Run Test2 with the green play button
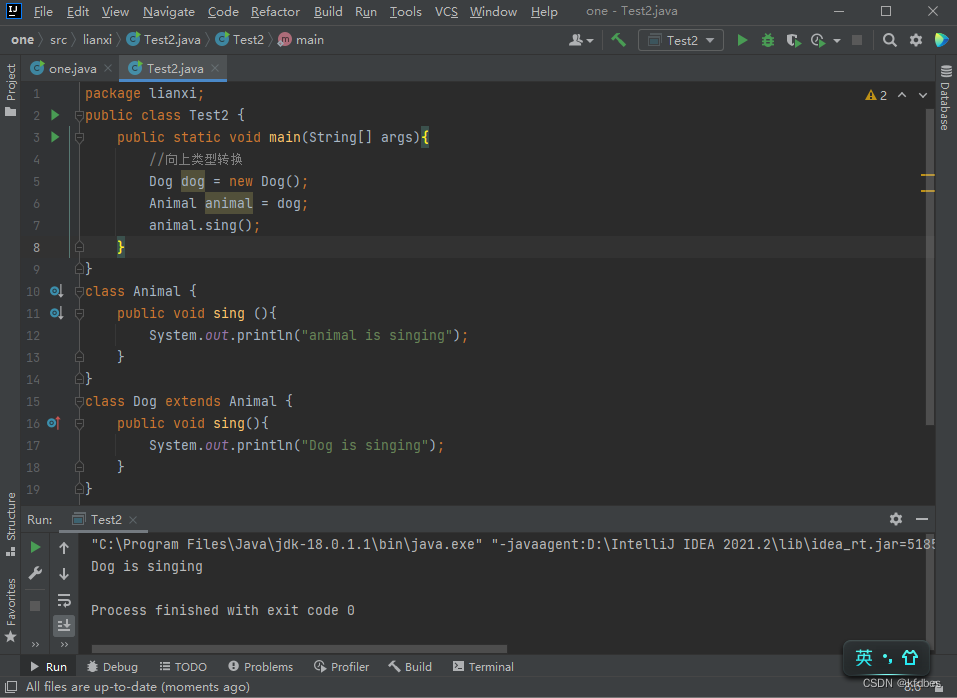 pos(742,40)
